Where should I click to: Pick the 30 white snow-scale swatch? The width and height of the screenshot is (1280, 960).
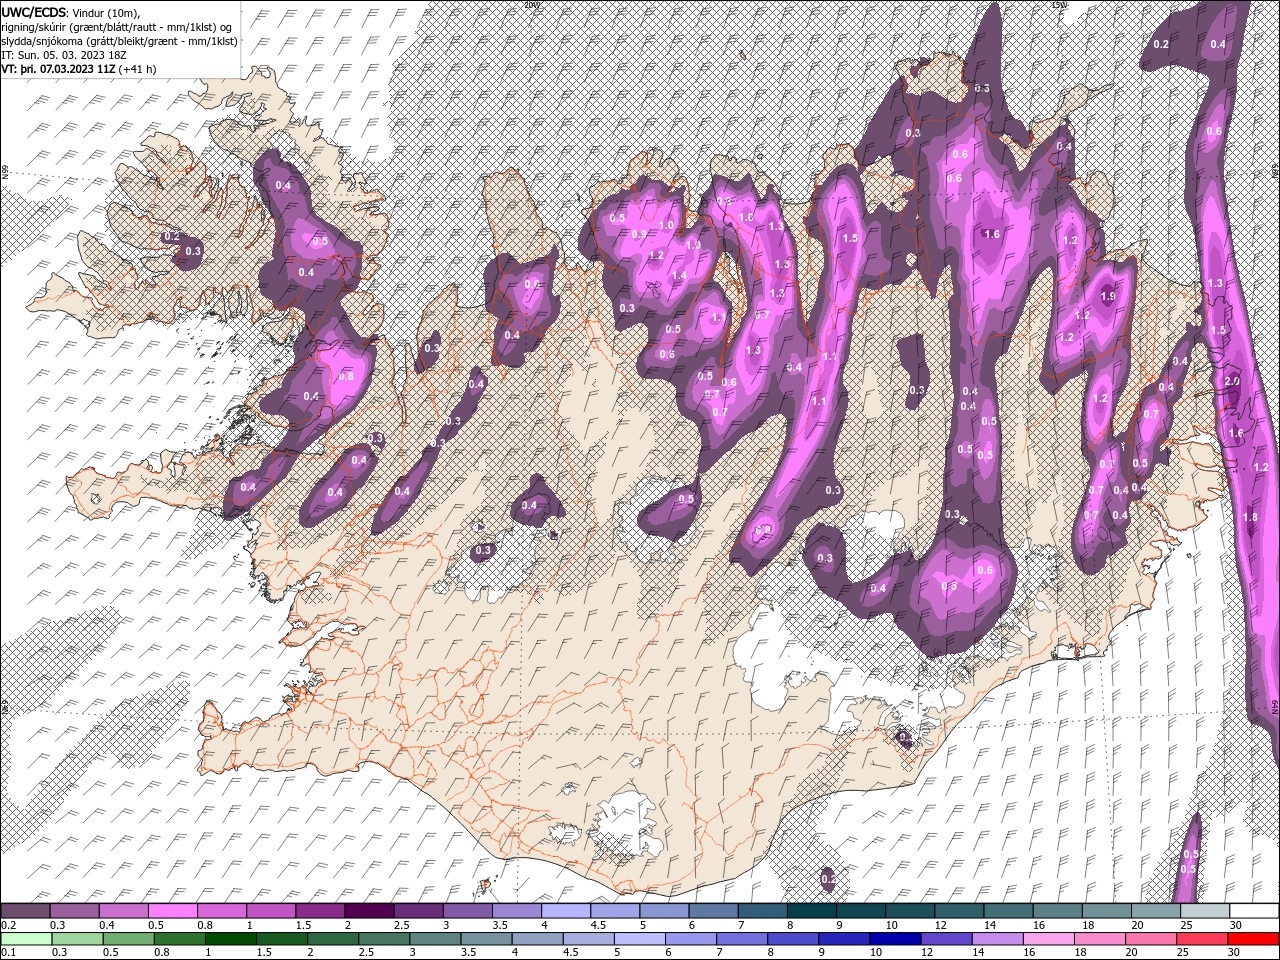pos(1253,910)
